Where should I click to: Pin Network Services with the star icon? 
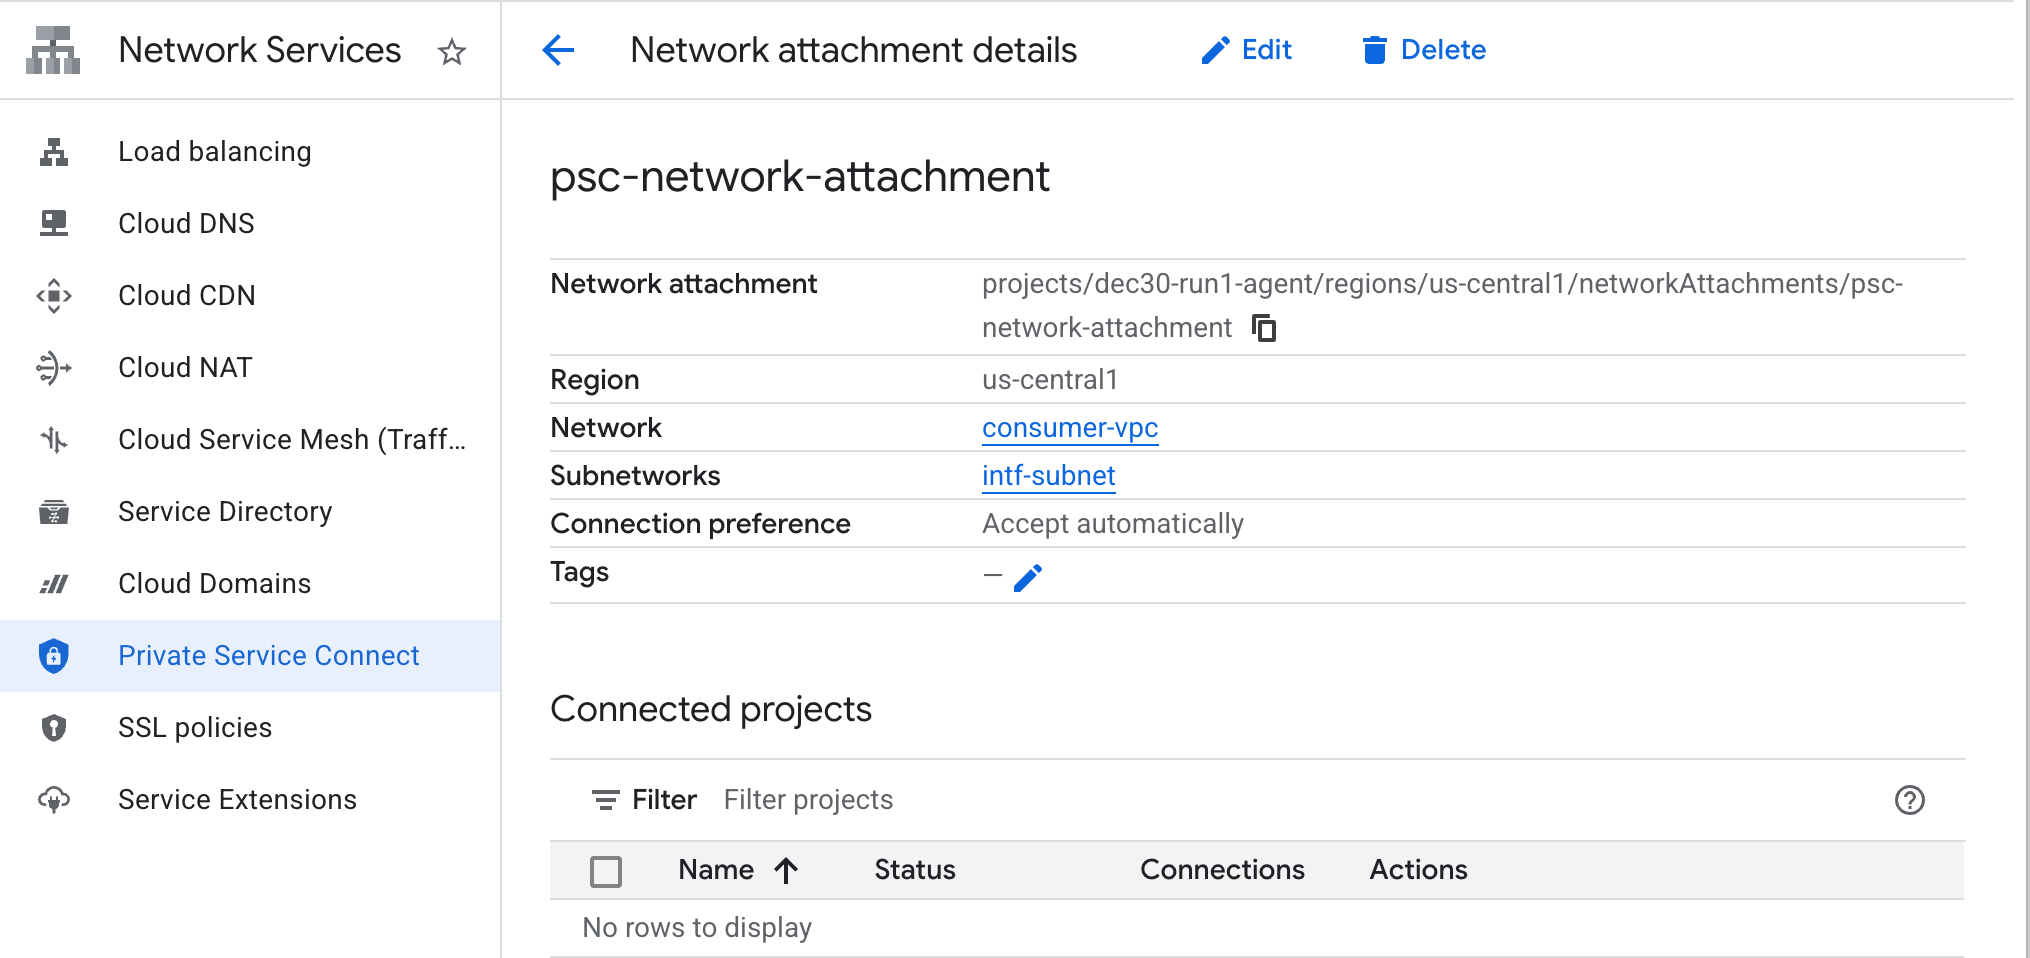pos(452,51)
